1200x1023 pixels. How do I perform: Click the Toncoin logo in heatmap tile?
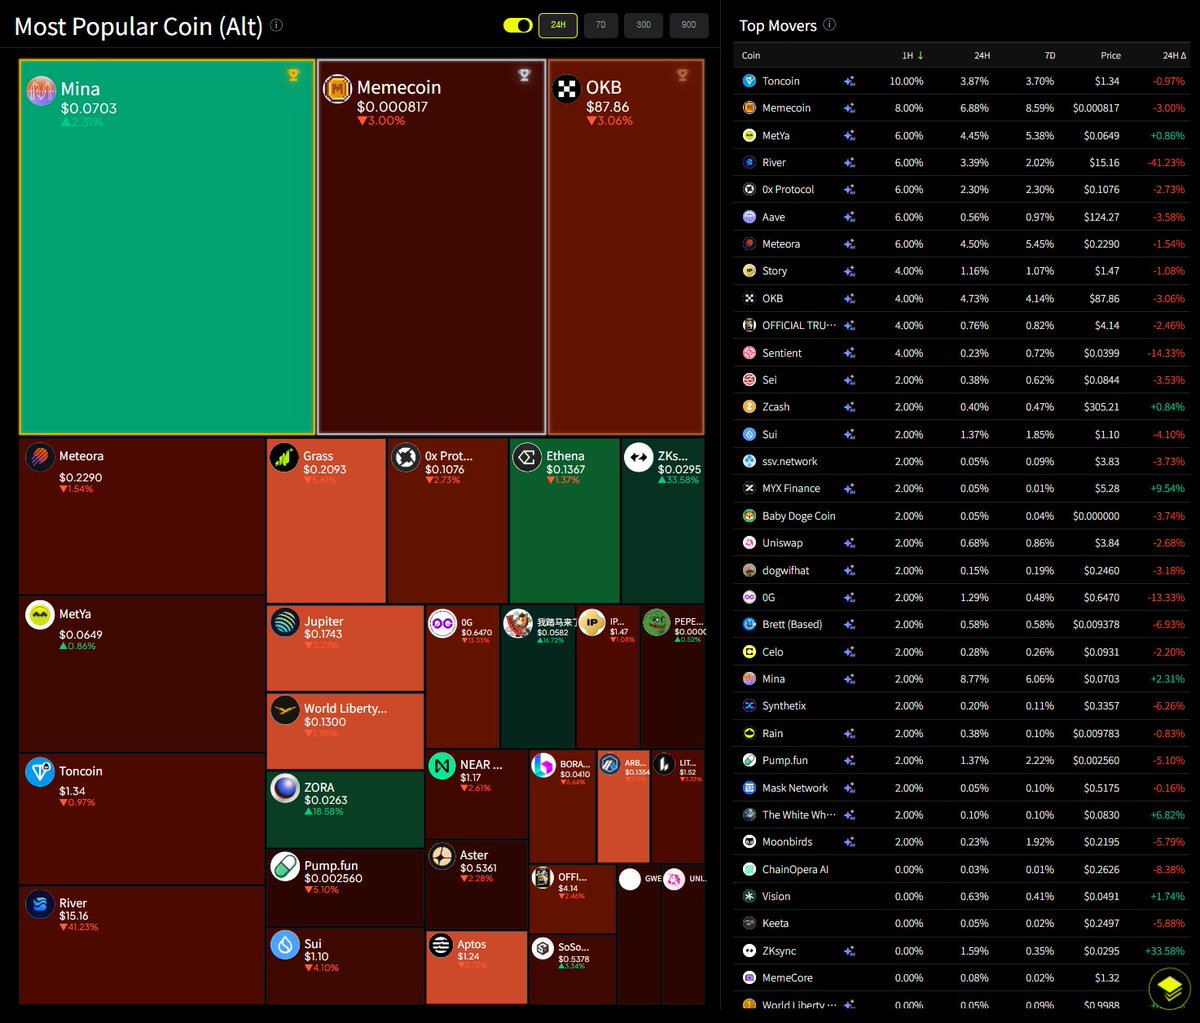(40, 772)
